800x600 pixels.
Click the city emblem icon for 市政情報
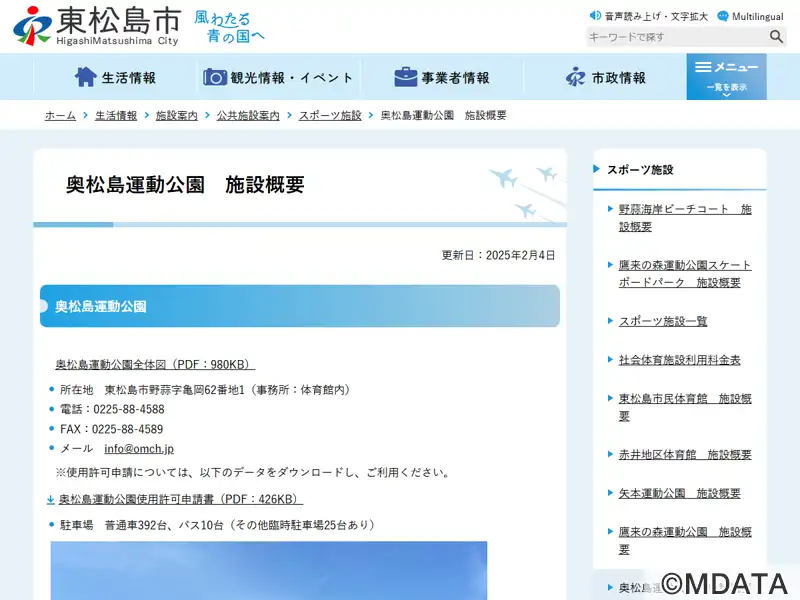pos(575,77)
